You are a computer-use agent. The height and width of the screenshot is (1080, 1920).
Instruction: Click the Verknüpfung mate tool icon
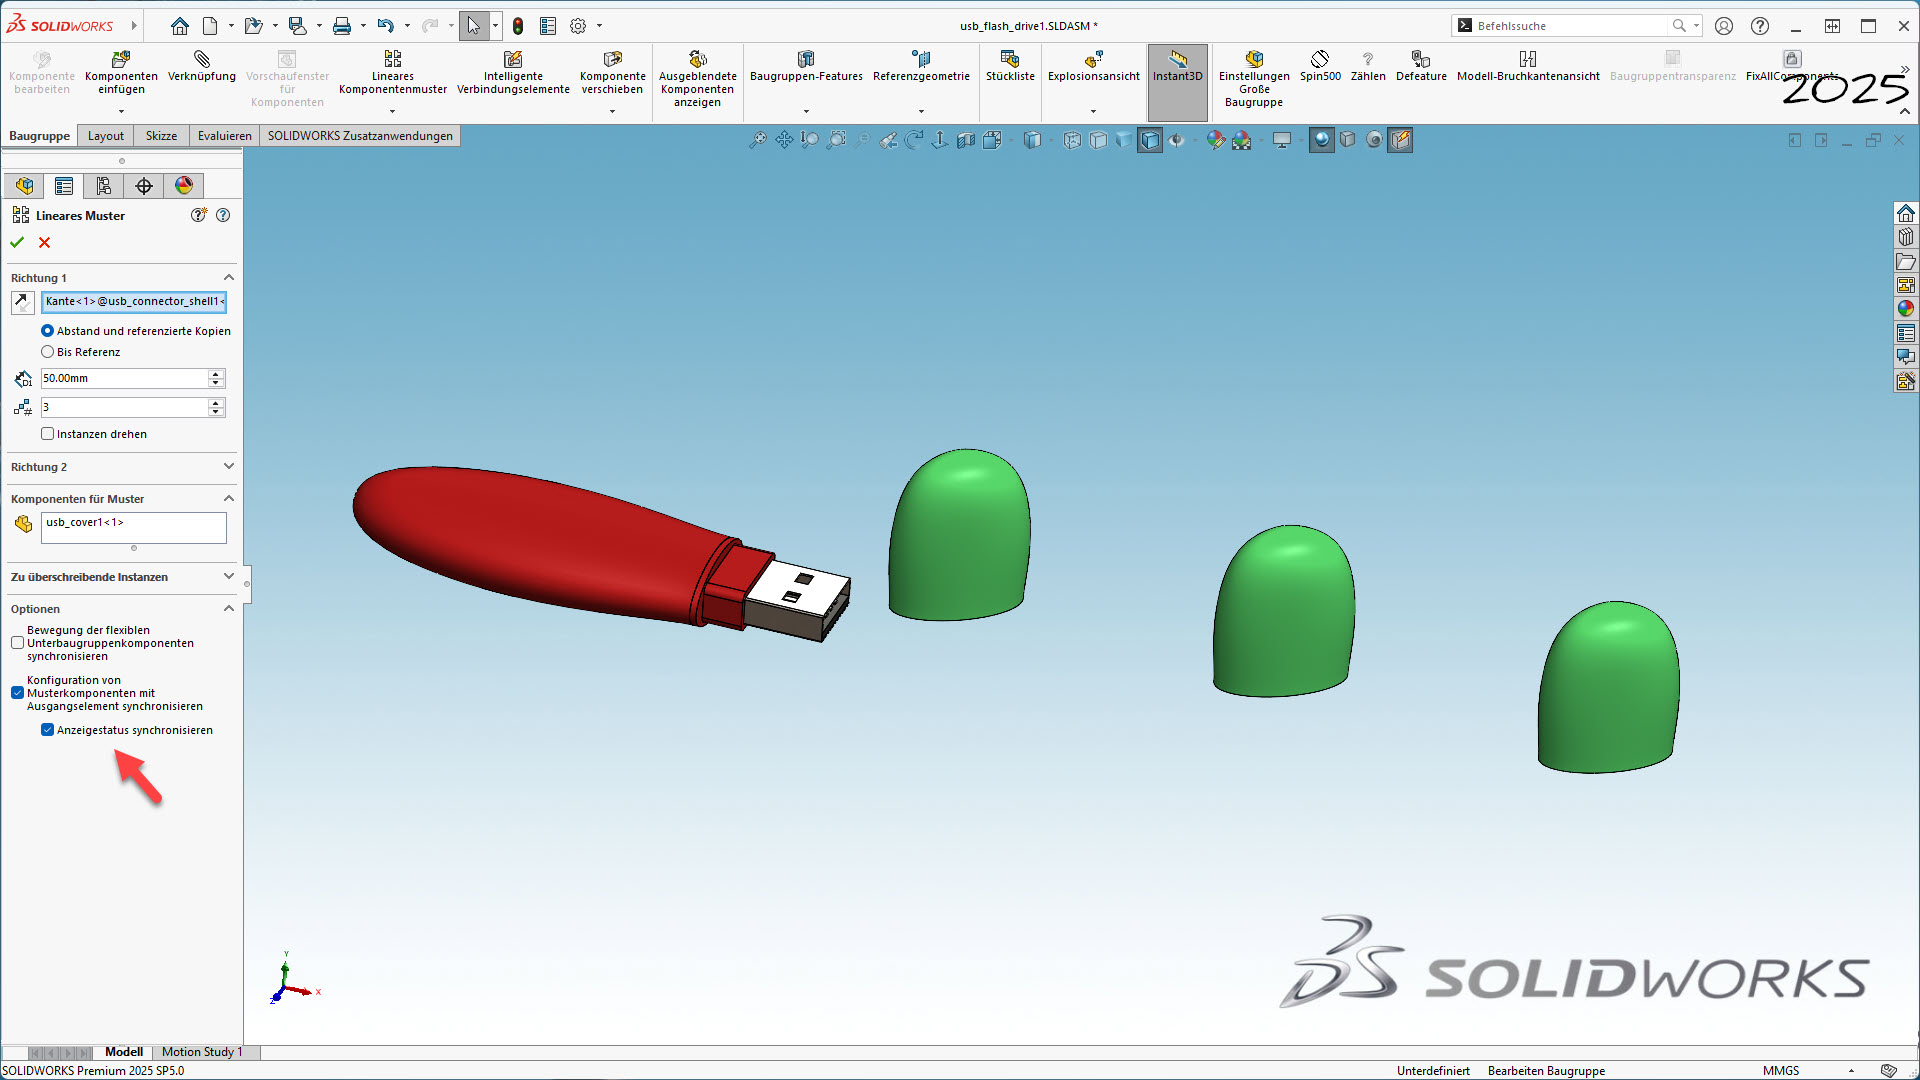[202, 60]
